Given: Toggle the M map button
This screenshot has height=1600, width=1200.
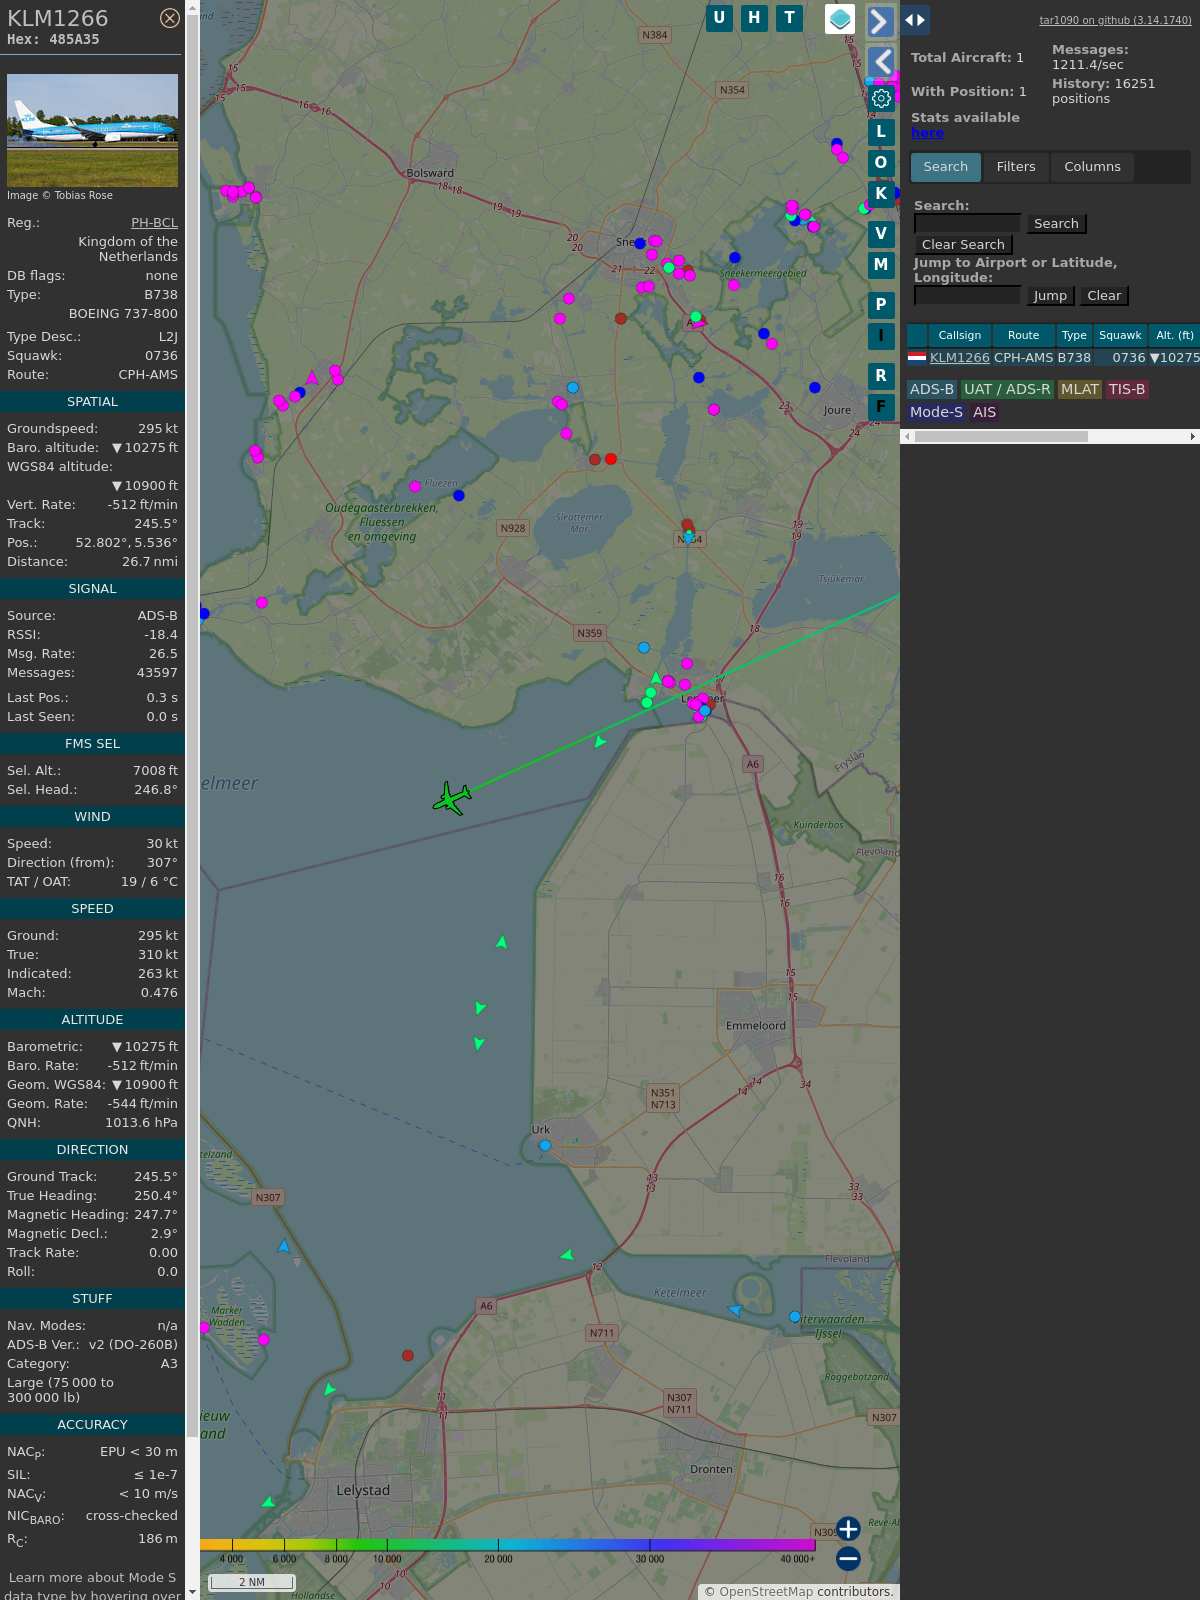Looking at the screenshot, I should point(881,265).
